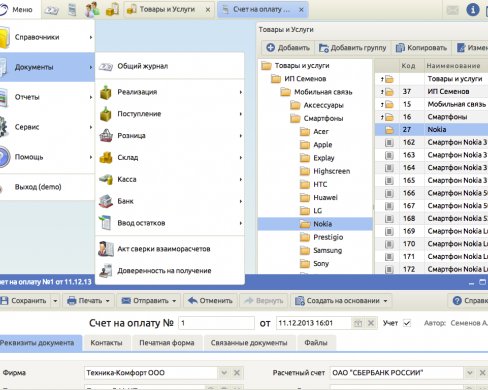Expand the Ввод остатков submenu arrow
Viewport: 488px width, 390px height.
point(240,223)
